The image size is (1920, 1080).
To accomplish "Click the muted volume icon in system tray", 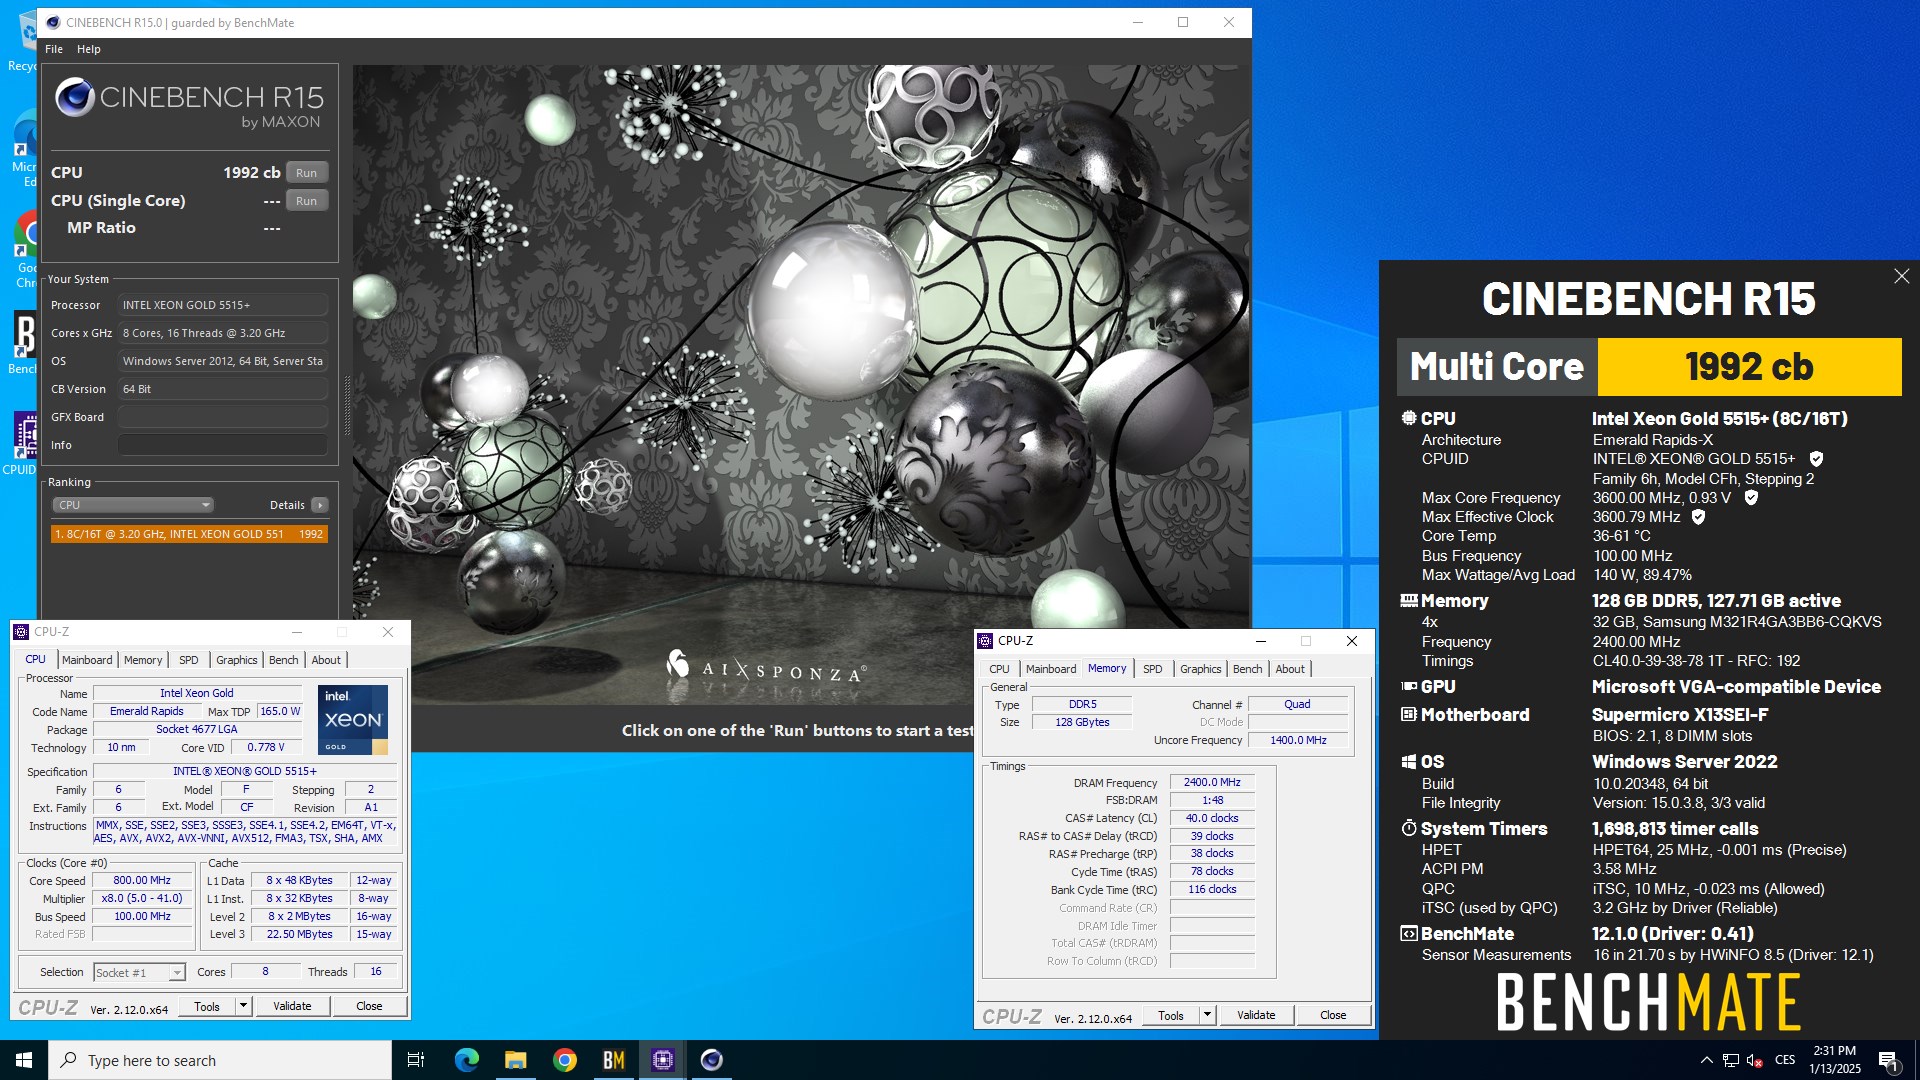I will point(1754,1060).
